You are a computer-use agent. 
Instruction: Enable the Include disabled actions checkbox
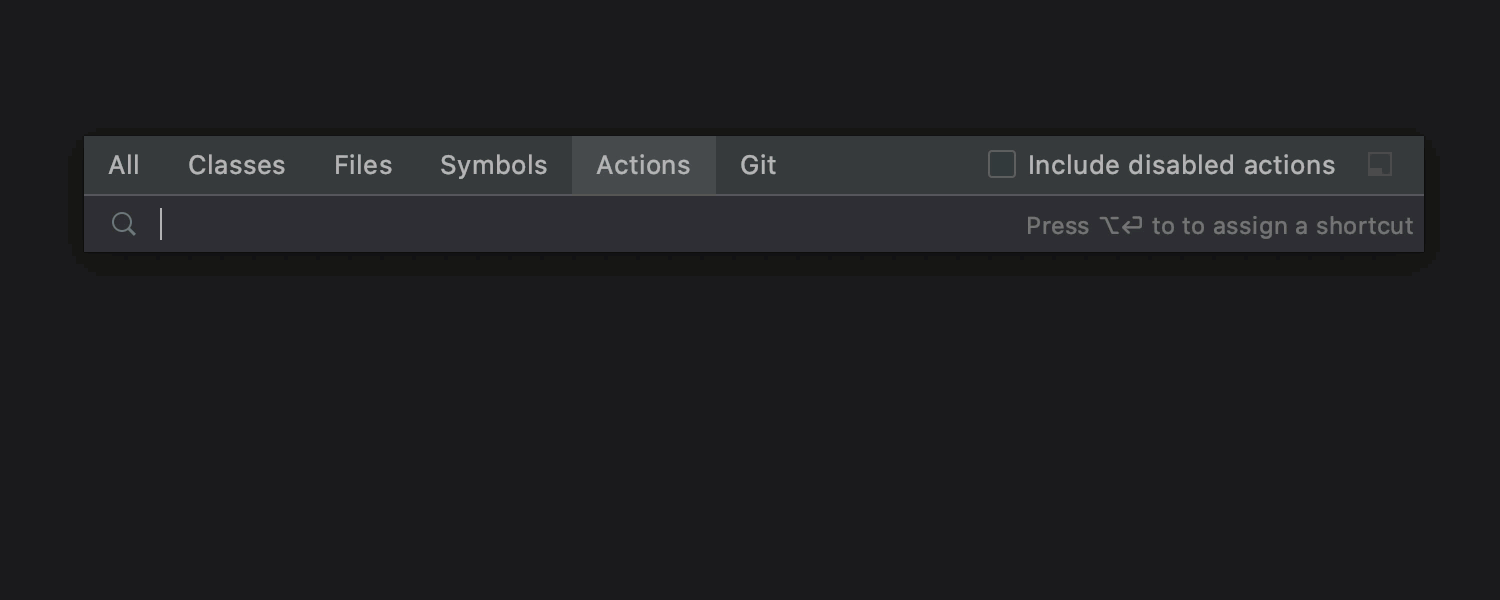click(1002, 164)
